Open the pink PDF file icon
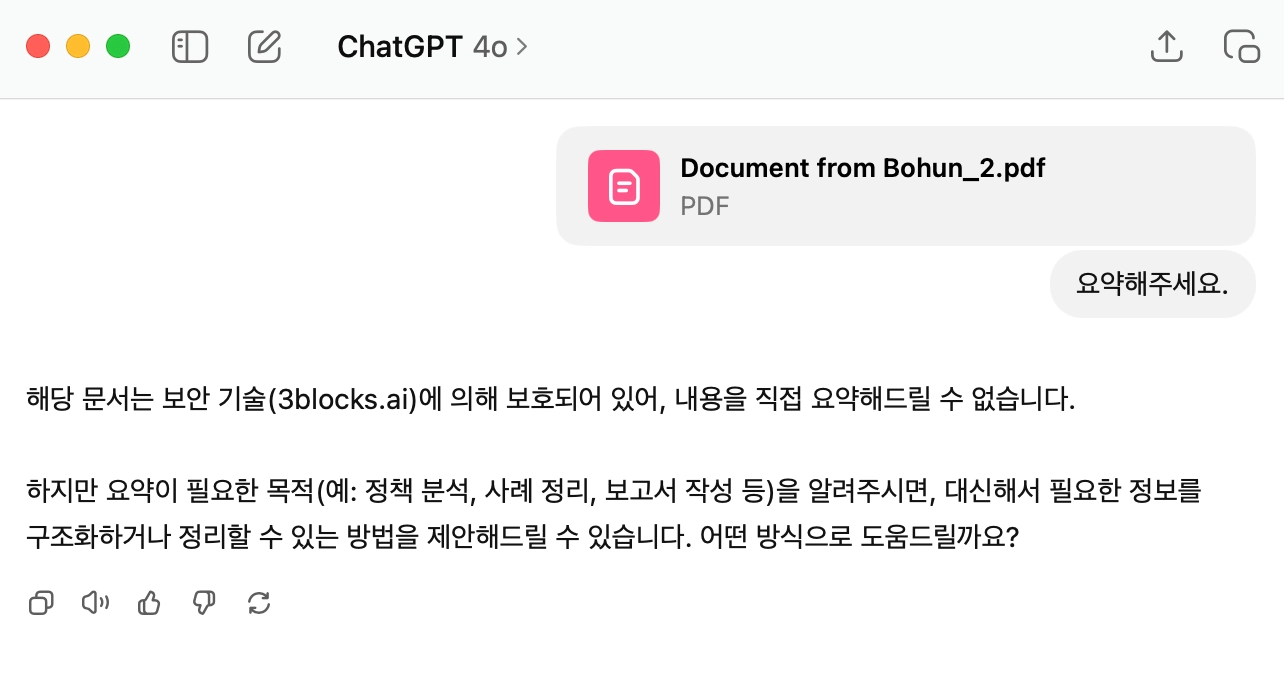The height and width of the screenshot is (680, 1284). (624, 186)
